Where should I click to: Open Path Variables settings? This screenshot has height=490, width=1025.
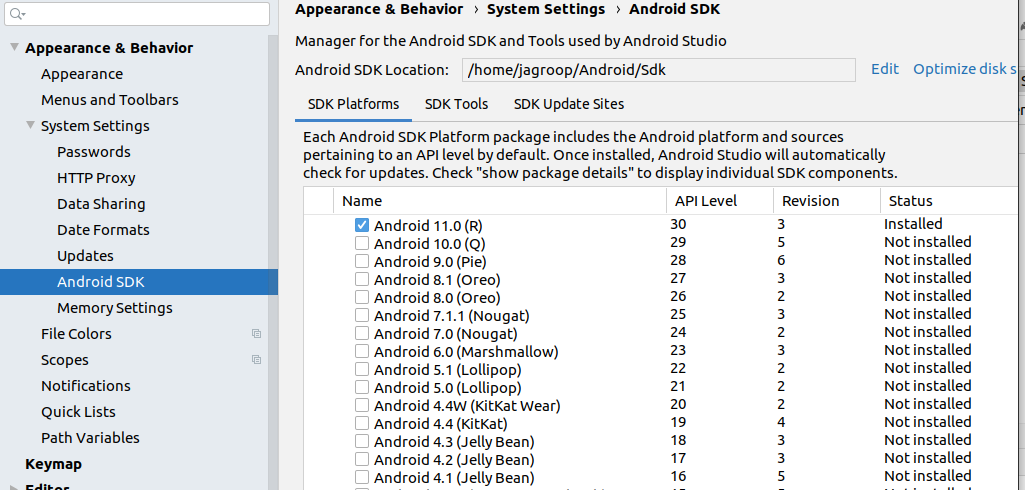click(90, 438)
